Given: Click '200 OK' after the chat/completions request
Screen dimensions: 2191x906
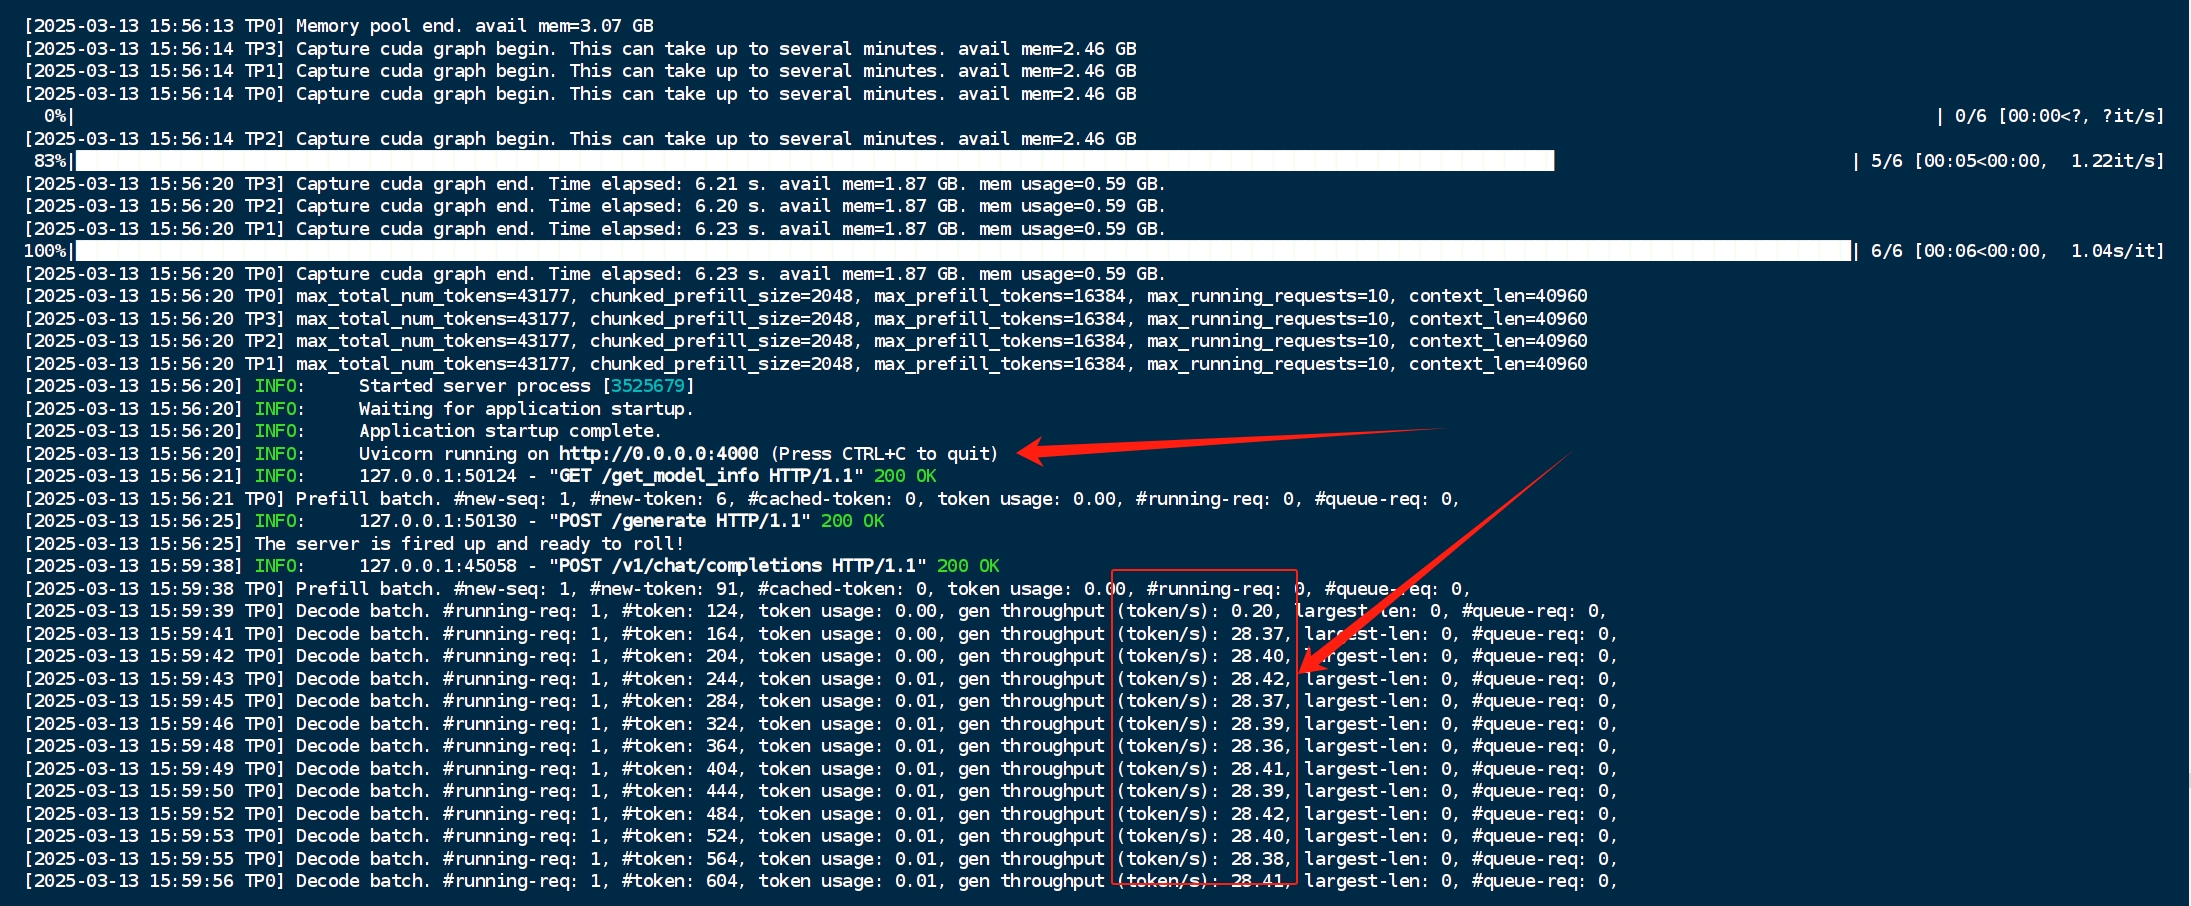Looking at the screenshot, I should coord(968,566).
